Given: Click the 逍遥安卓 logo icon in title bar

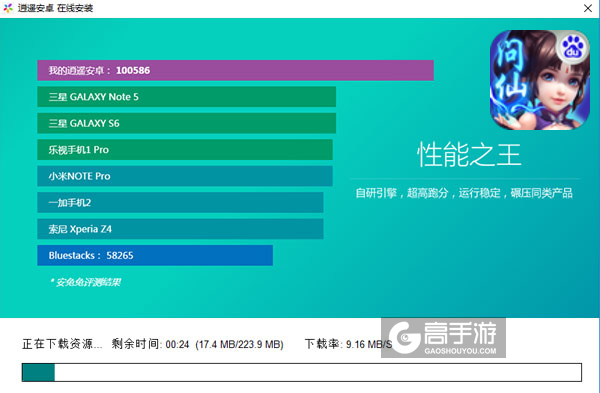Looking at the screenshot, I should click(8, 8).
